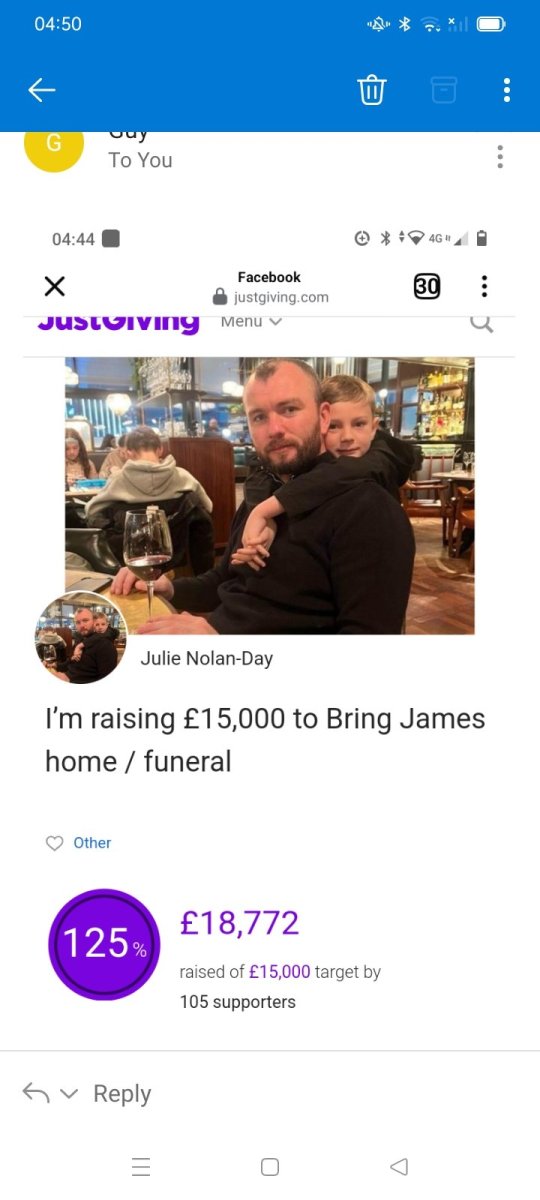Tap the Reply button
Image resolution: width=540 pixels, height=1200 pixels.
[122, 1094]
